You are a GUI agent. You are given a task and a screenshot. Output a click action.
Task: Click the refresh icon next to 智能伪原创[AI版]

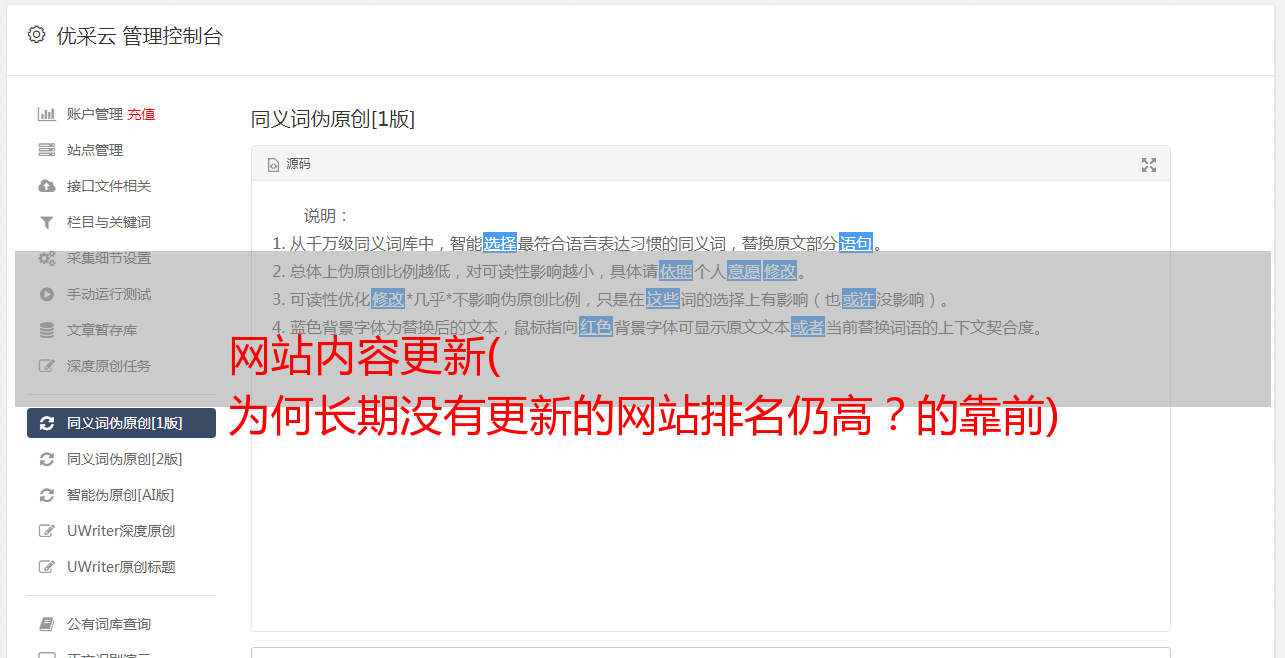[46, 495]
